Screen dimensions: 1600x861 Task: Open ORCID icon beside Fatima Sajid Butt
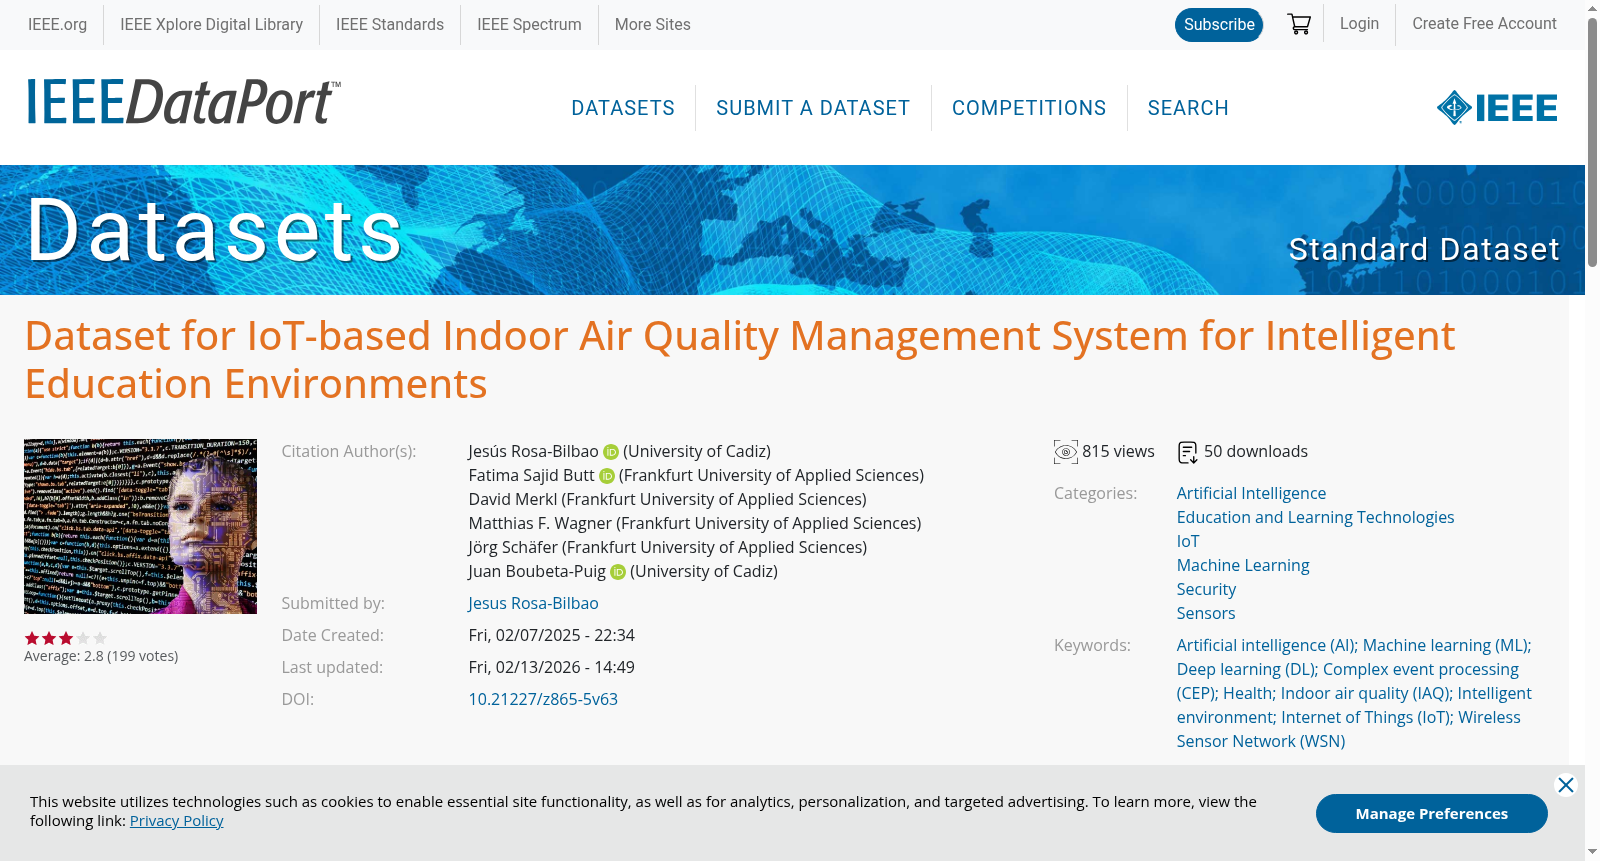(x=607, y=476)
